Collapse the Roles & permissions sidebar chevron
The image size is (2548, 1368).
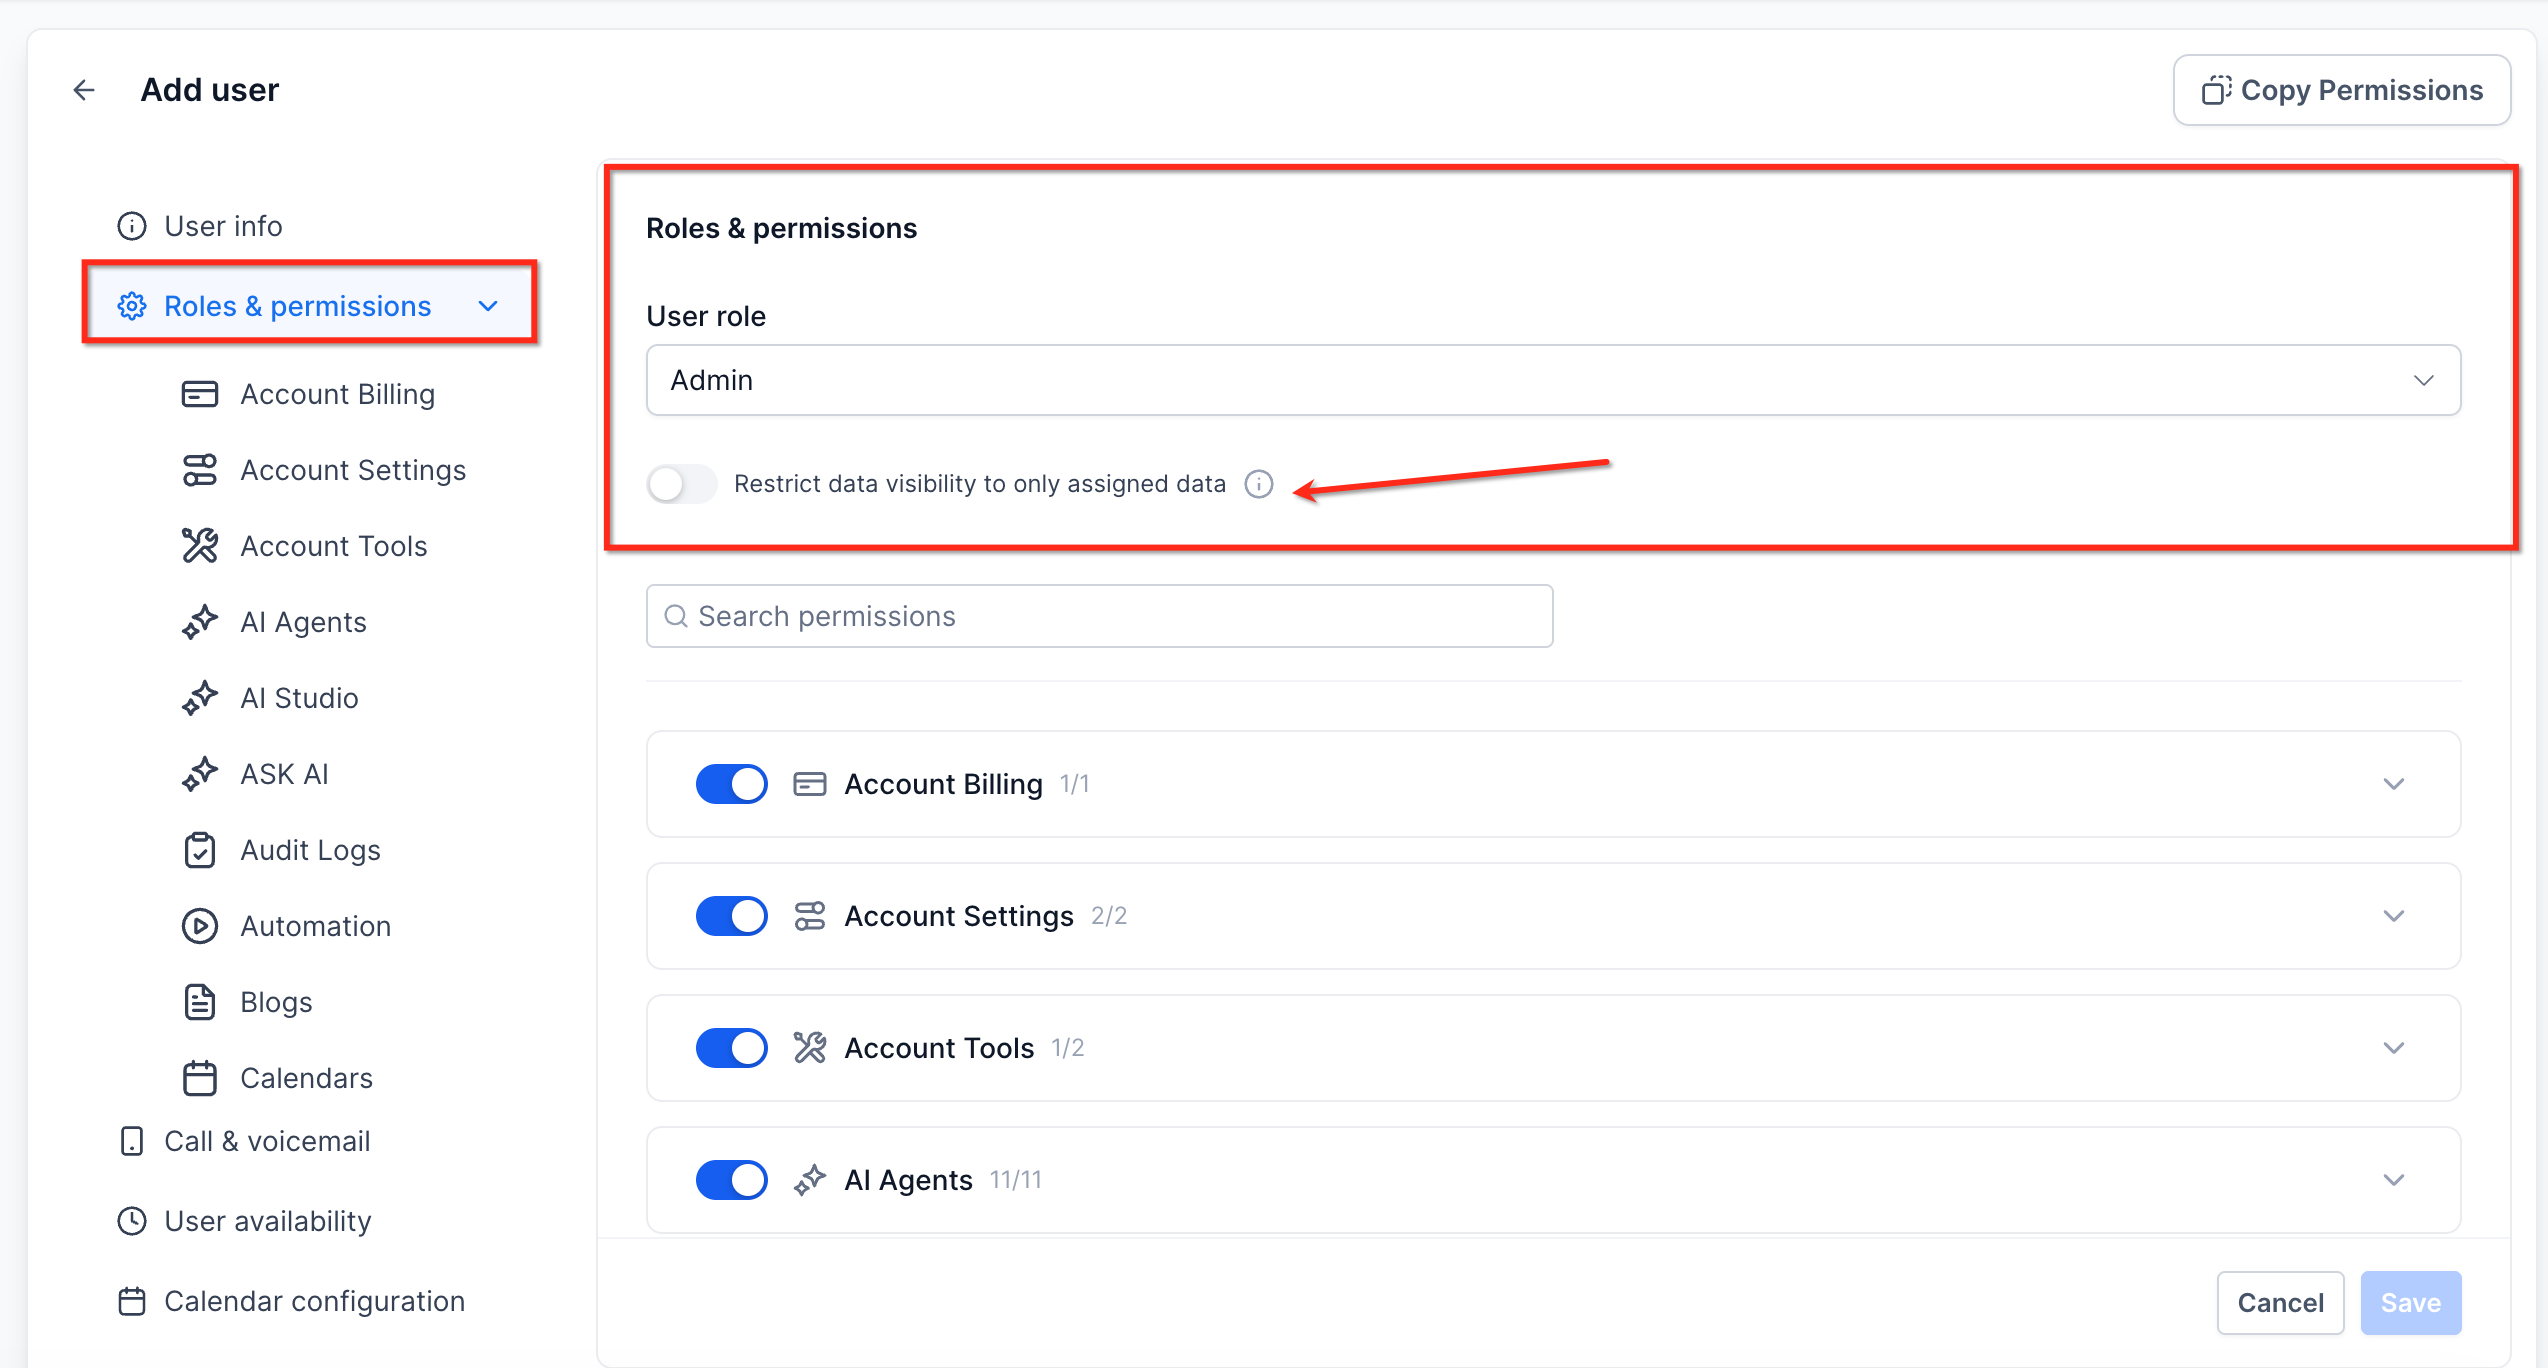pyautogui.click(x=488, y=306)
